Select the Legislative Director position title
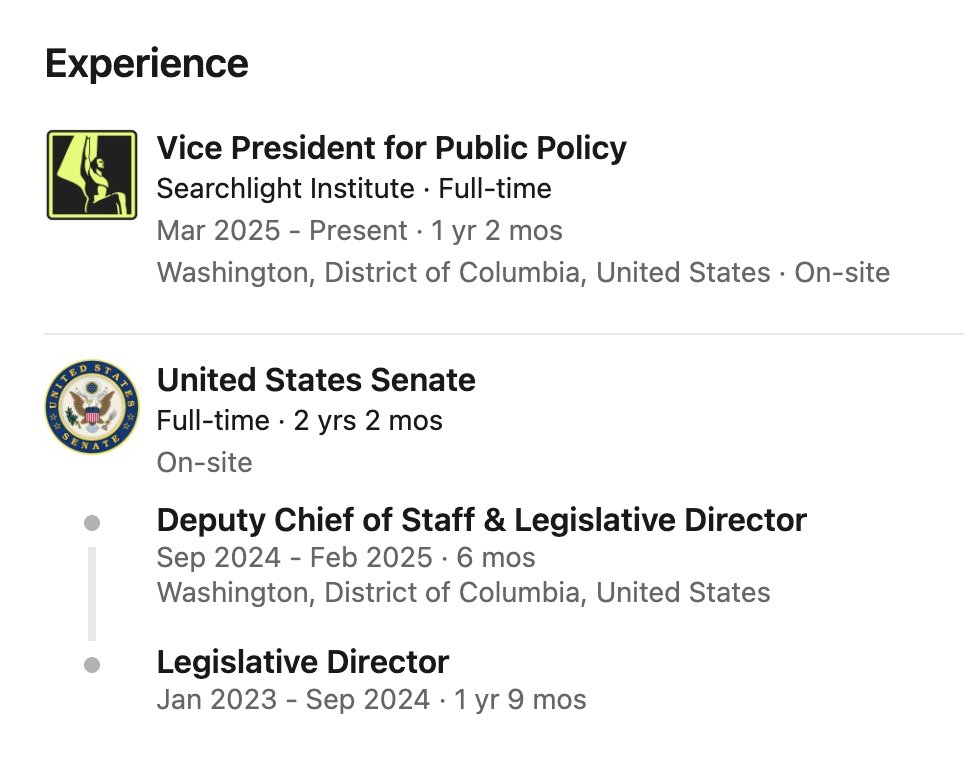 (x=303, y=662)
